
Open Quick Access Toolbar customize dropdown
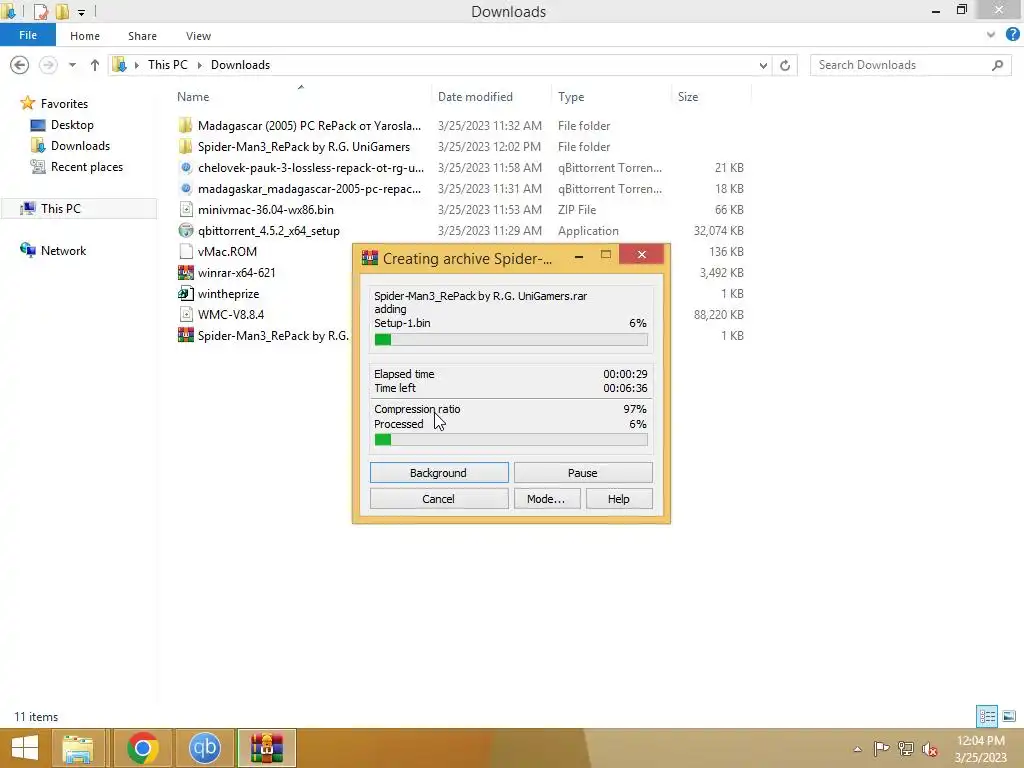(x=81, y=12)
